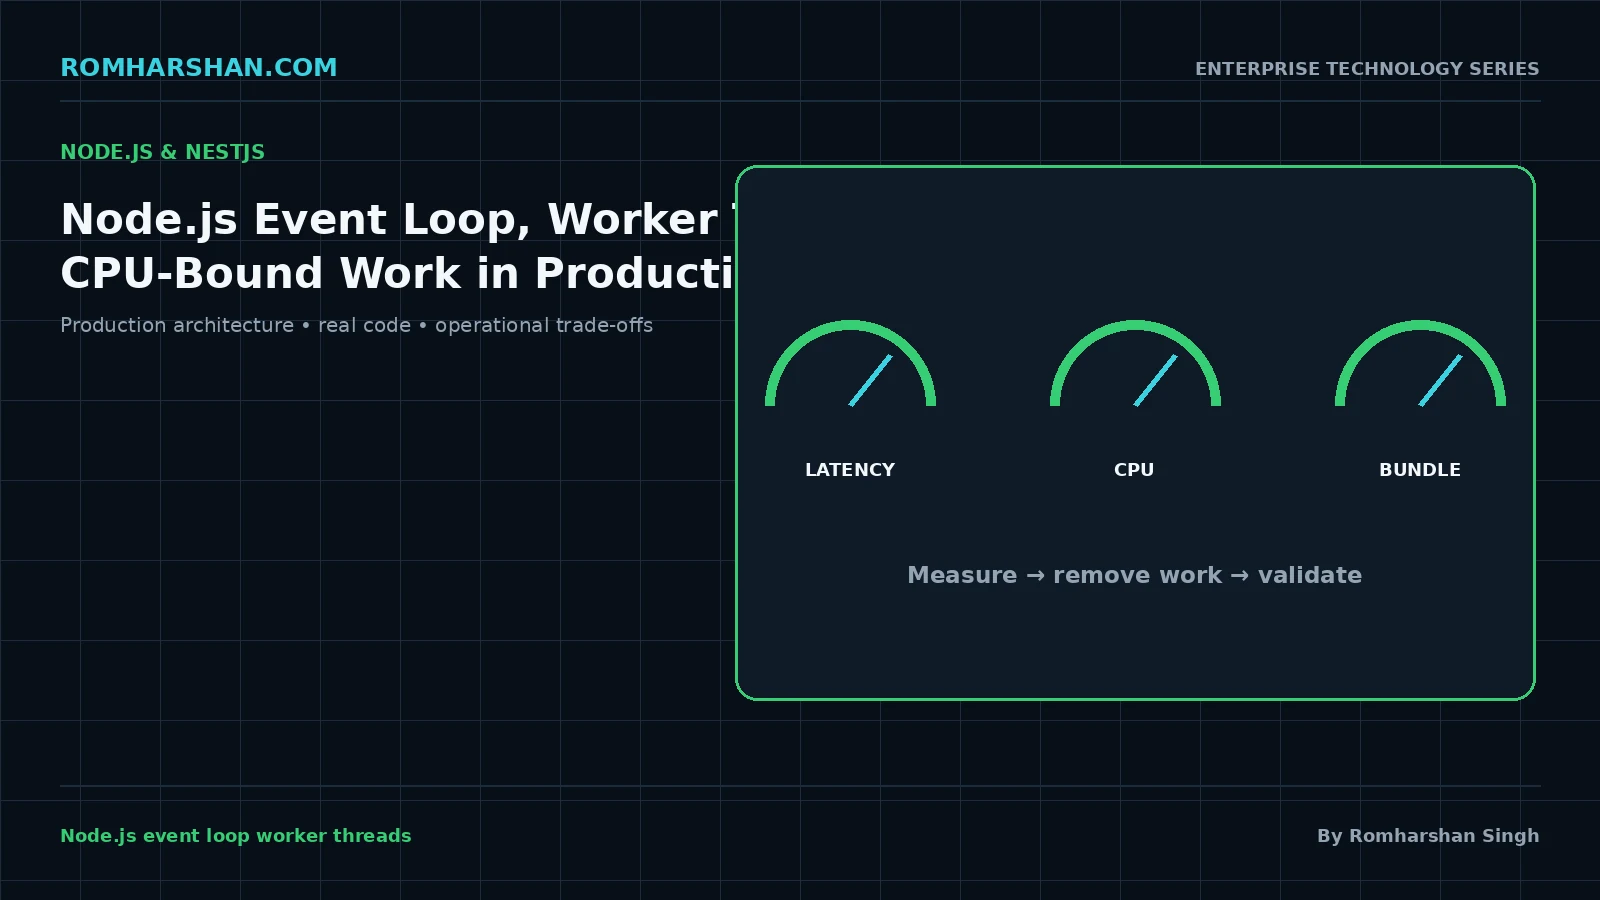Click the gauge icon above CPU
Screen dimensions: 1600x900
(1135, 363)
